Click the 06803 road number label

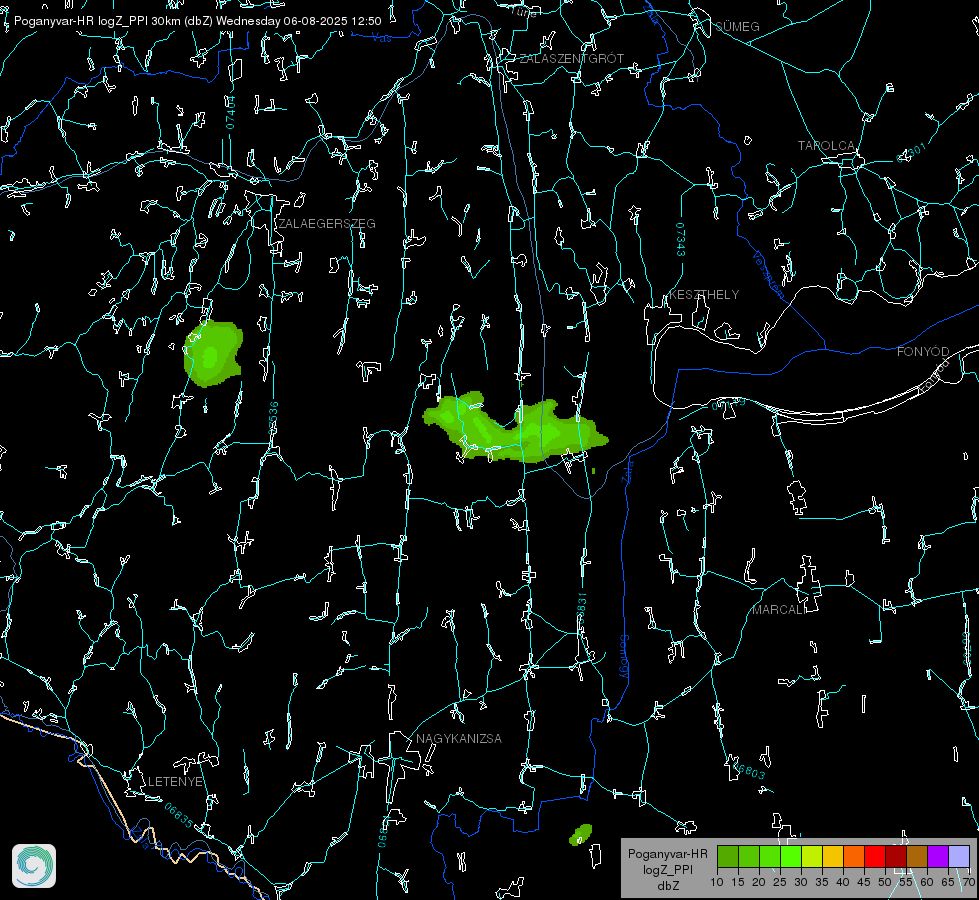click(x=751, y=771)
